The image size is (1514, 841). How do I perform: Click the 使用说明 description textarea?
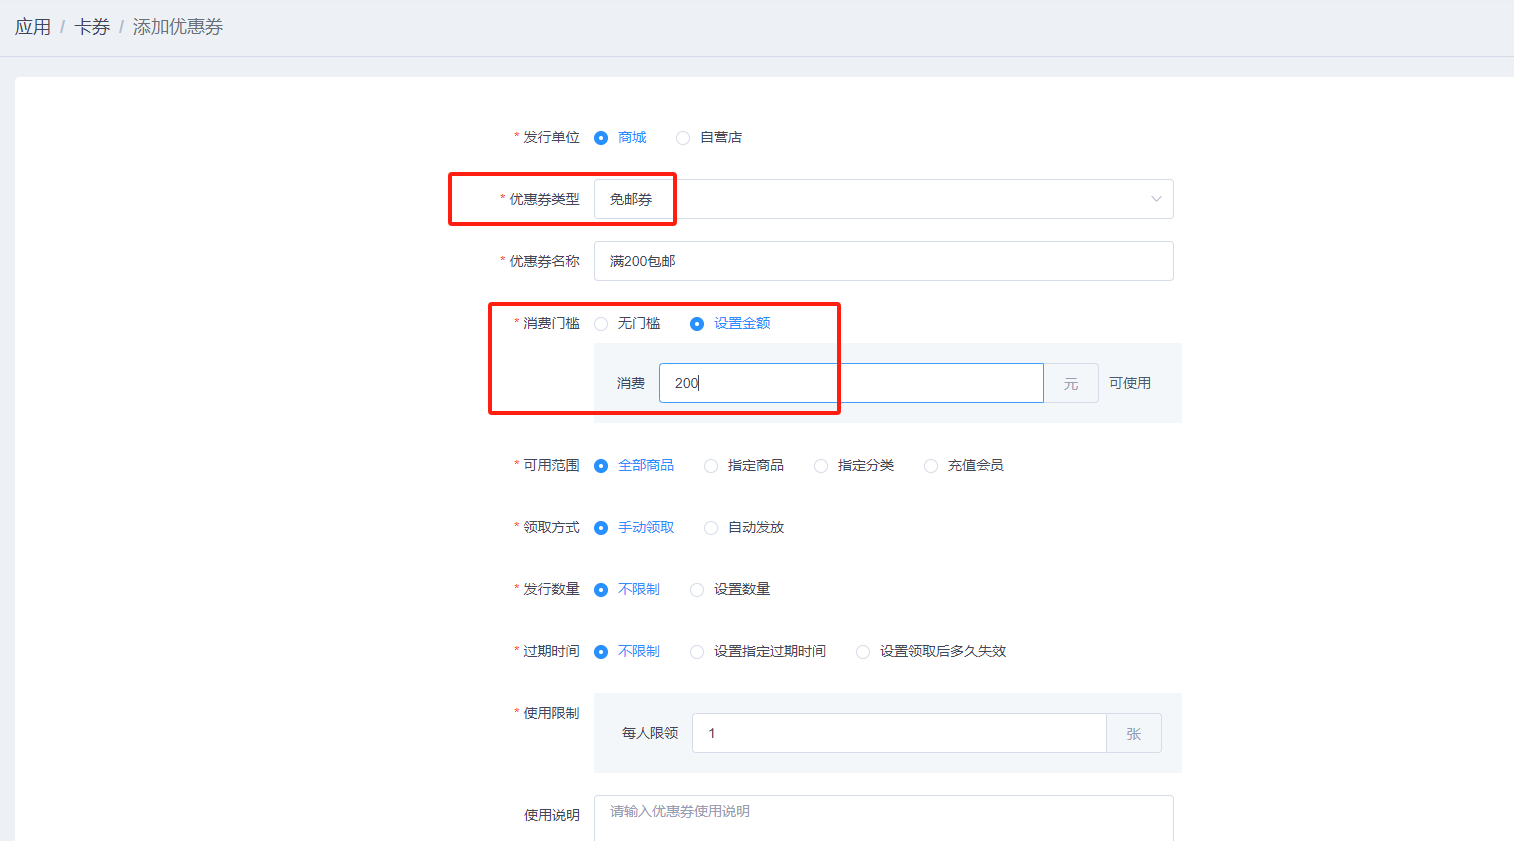tap(882, 816)
